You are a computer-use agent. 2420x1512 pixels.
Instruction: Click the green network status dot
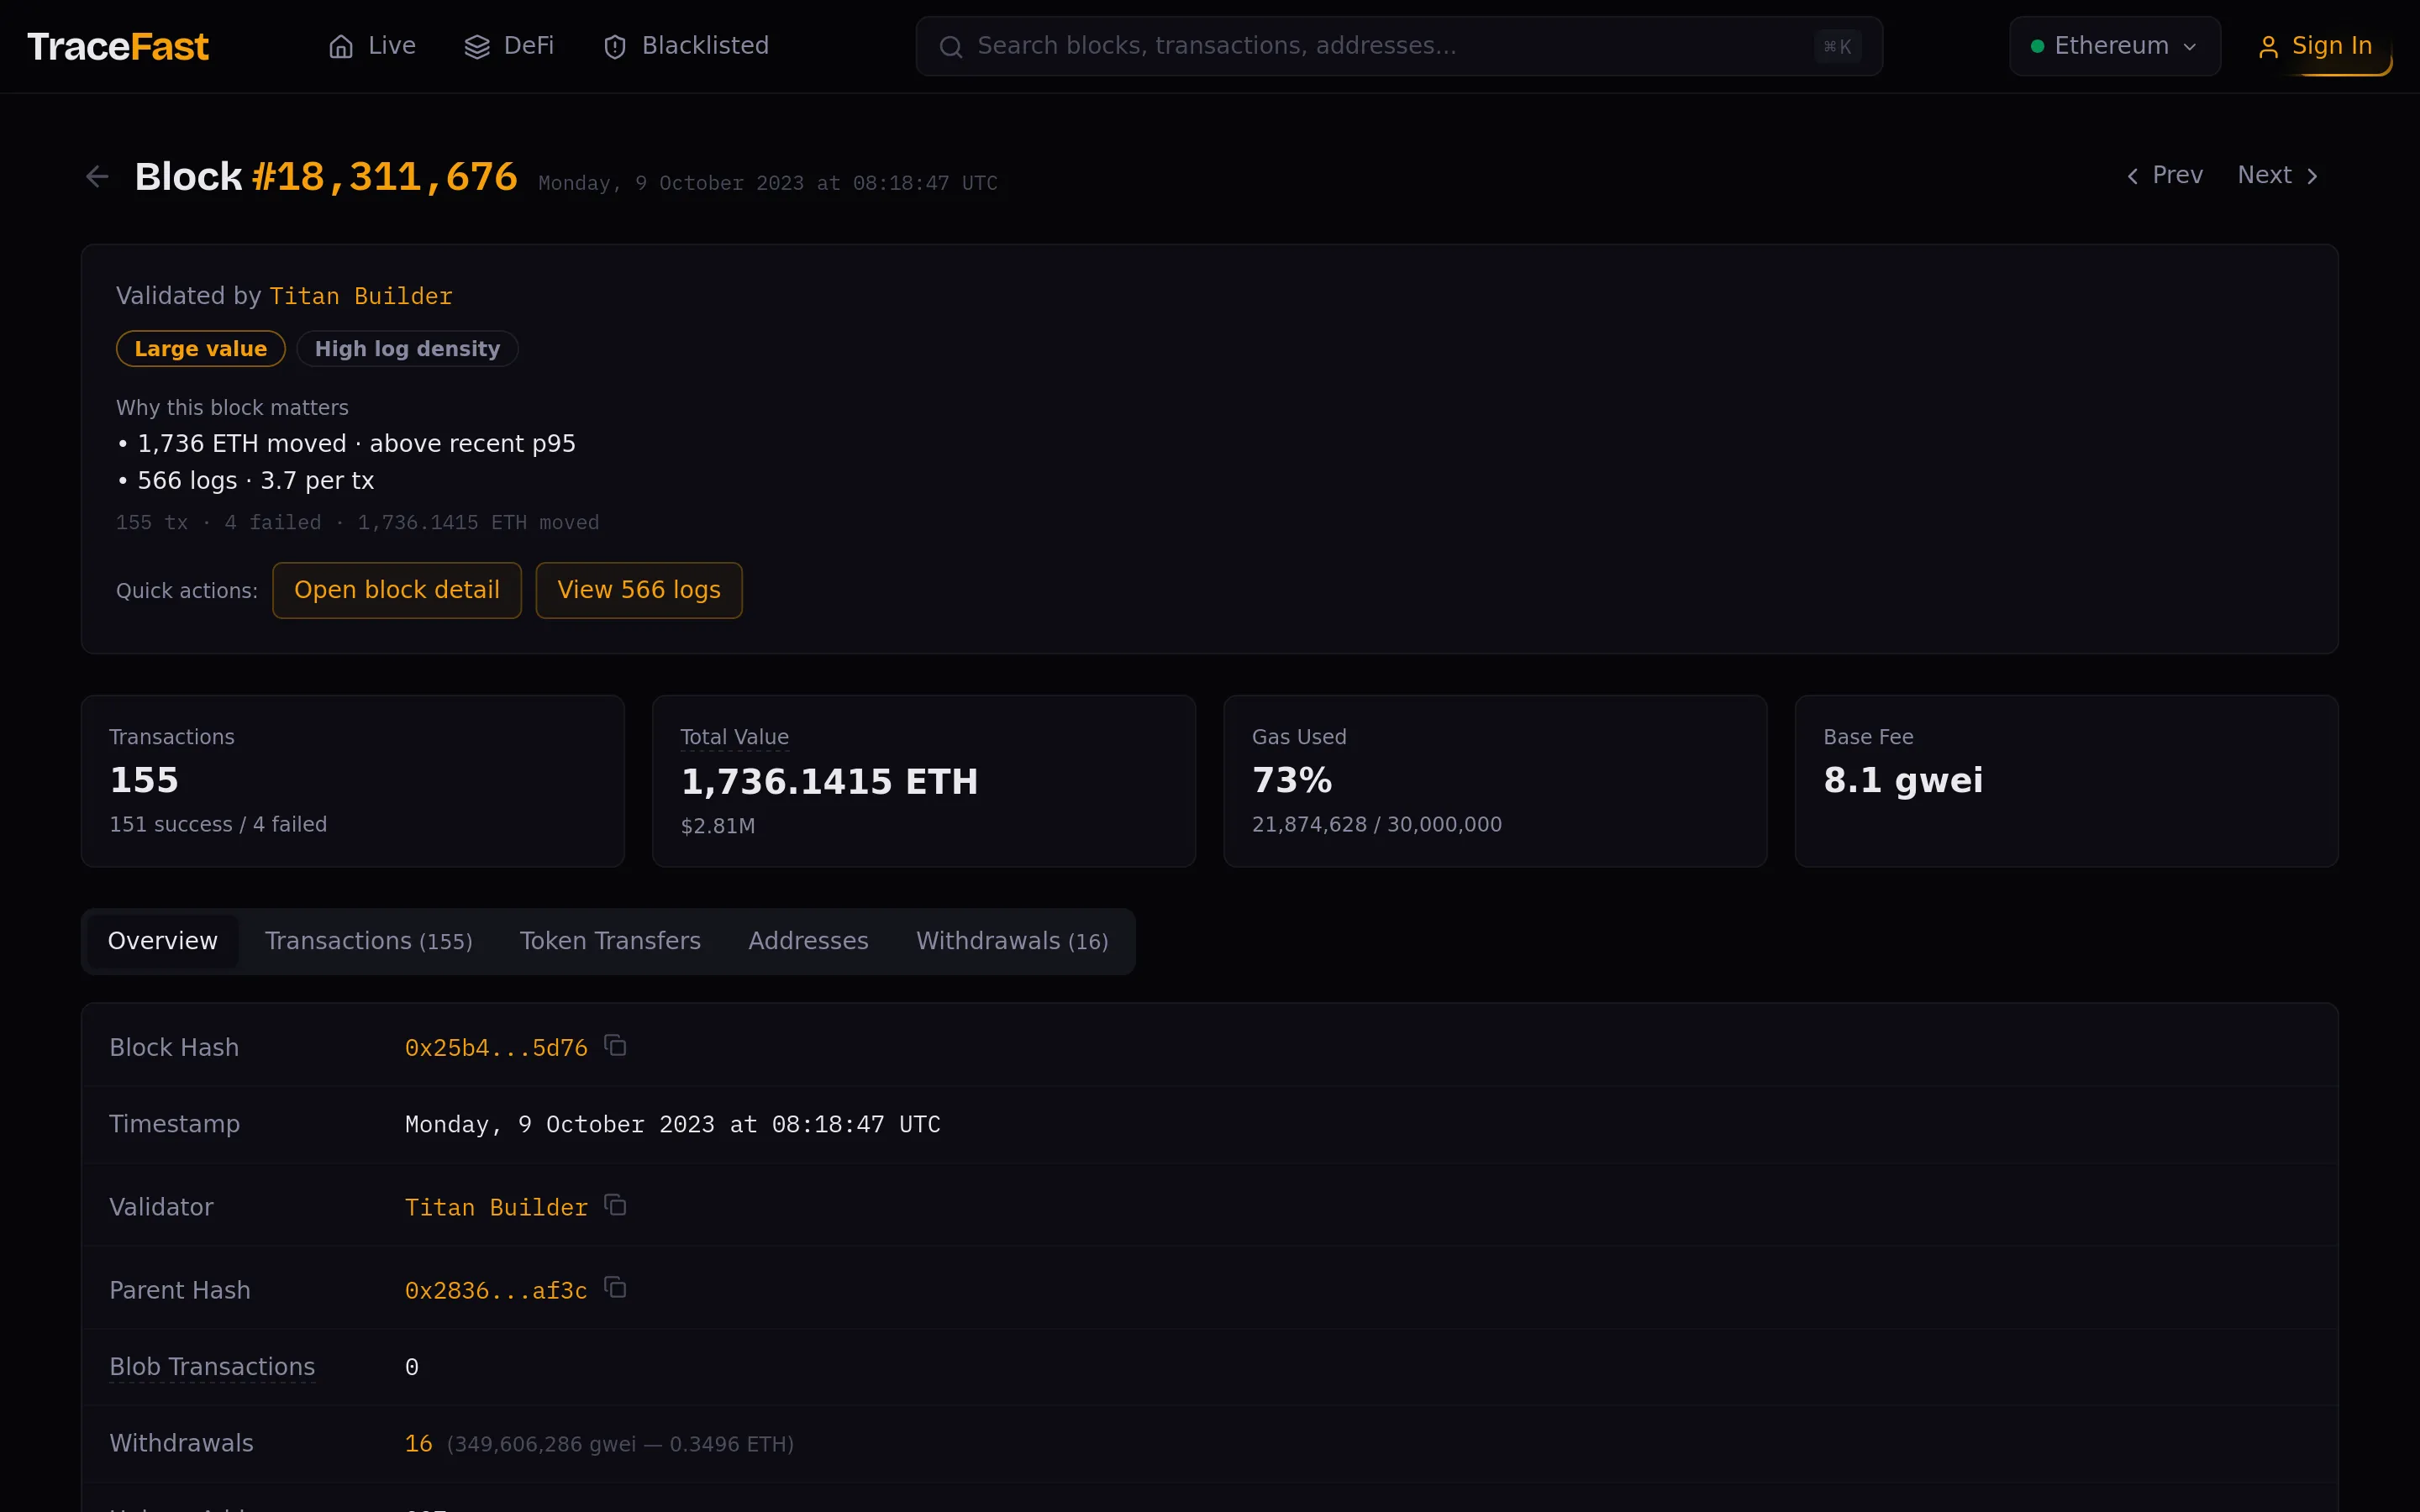click(2037, 46)
